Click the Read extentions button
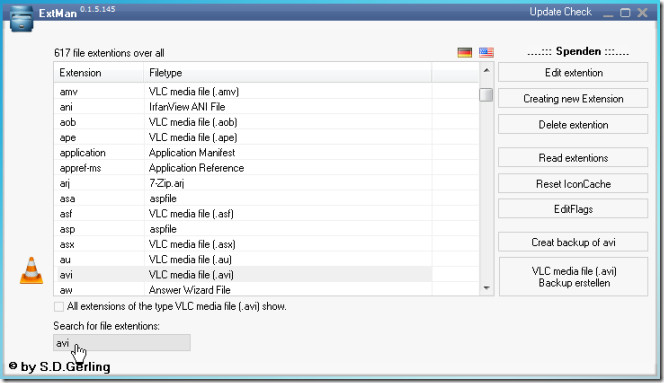Image resolution: width=664 pixels, height=383 pixels. [573, 158]
